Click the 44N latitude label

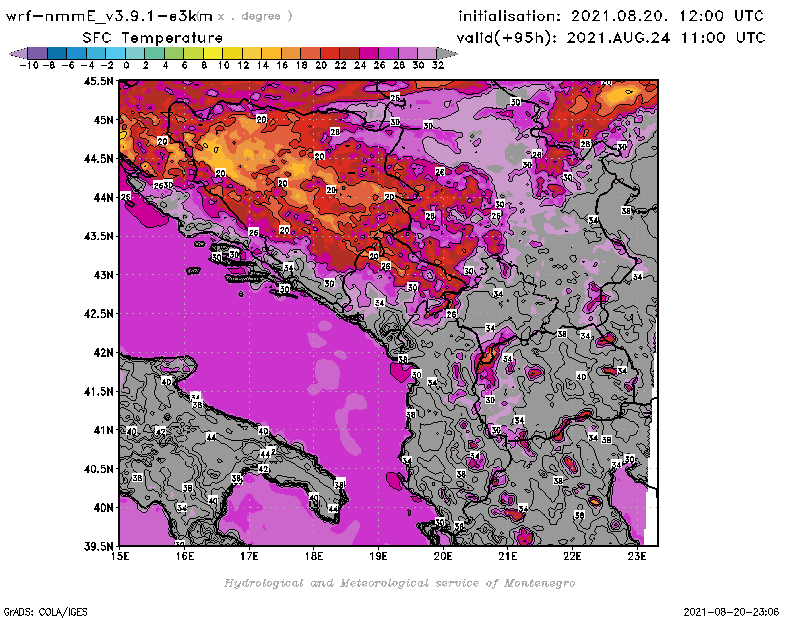(x=103, y=197)
